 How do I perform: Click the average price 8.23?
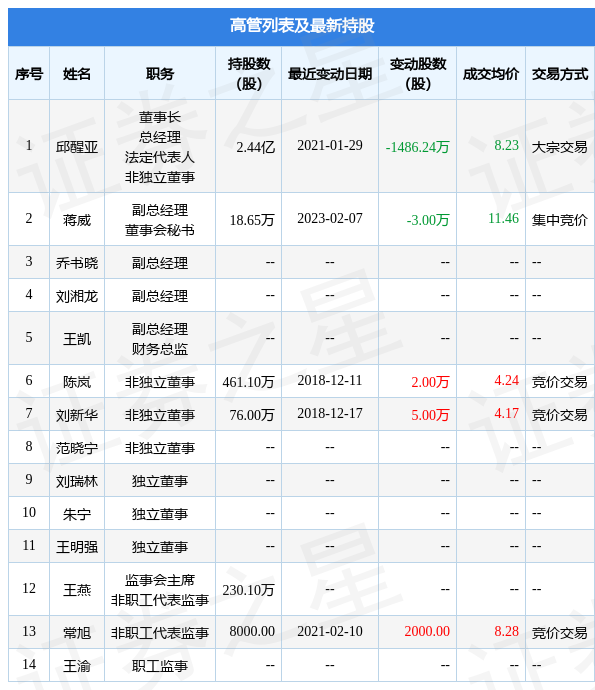[x=507, y=145]
